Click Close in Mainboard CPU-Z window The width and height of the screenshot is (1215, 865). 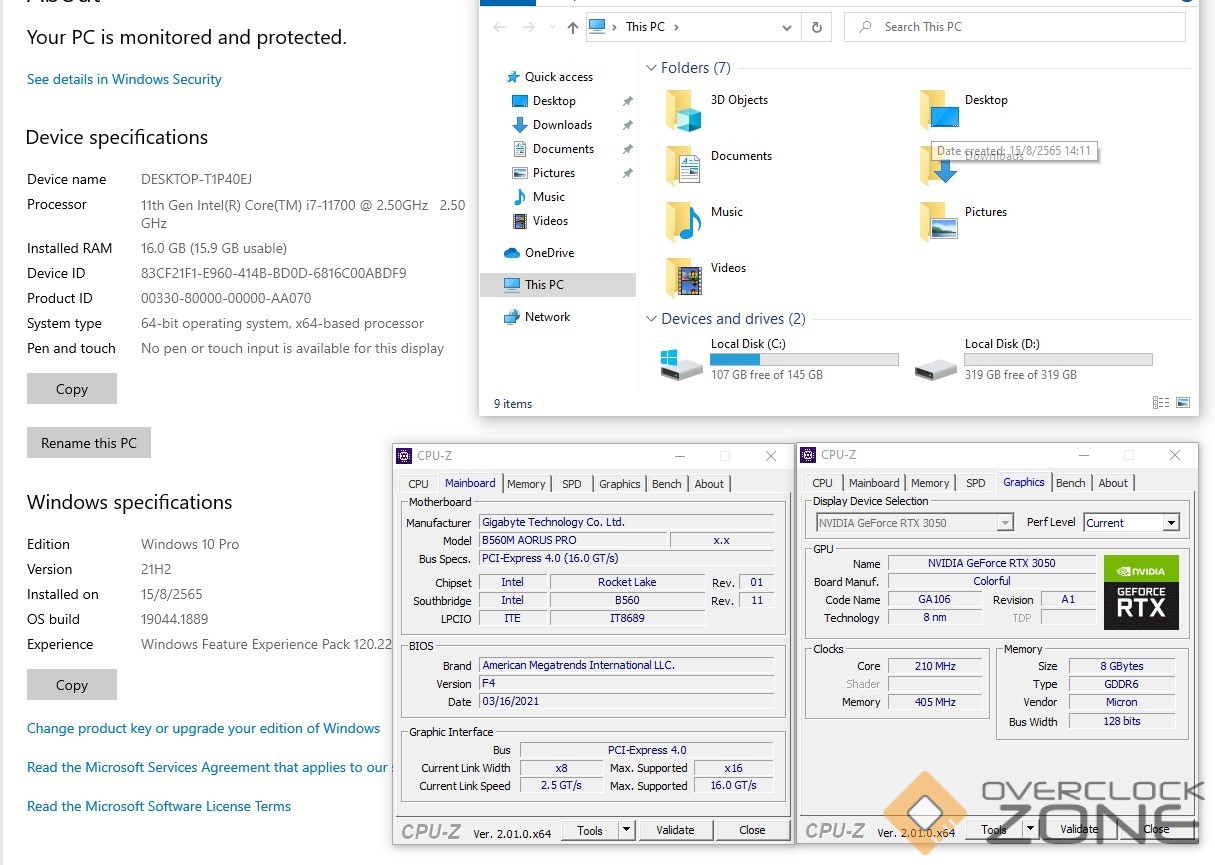pyautogui.click(x=752, y=830)
